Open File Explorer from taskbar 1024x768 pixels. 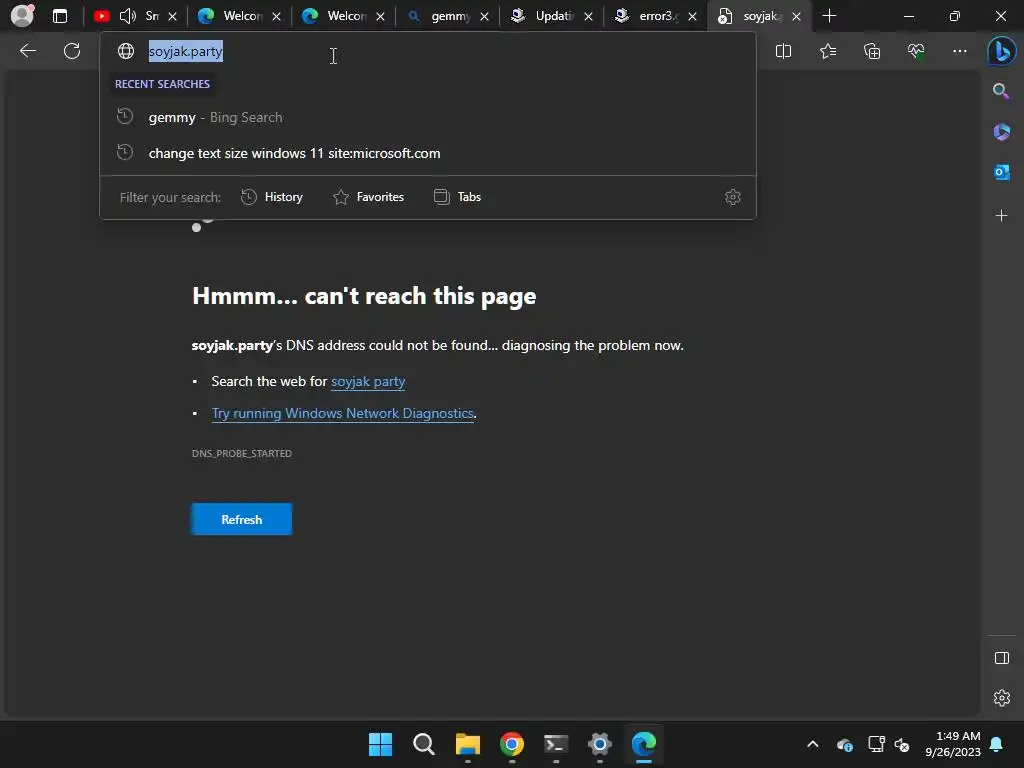pyautogui.click(x=468, y=744)
